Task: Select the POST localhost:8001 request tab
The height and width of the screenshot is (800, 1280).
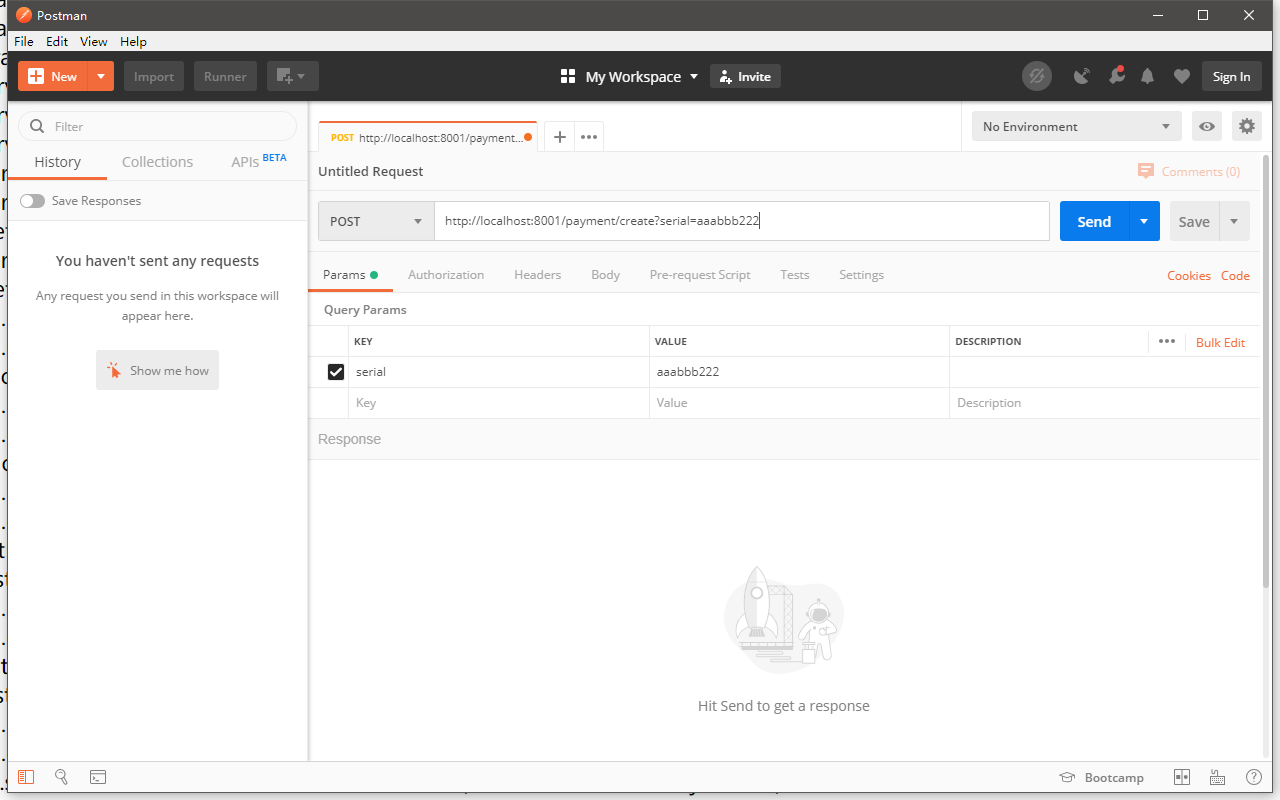Action: click(427, 137)
